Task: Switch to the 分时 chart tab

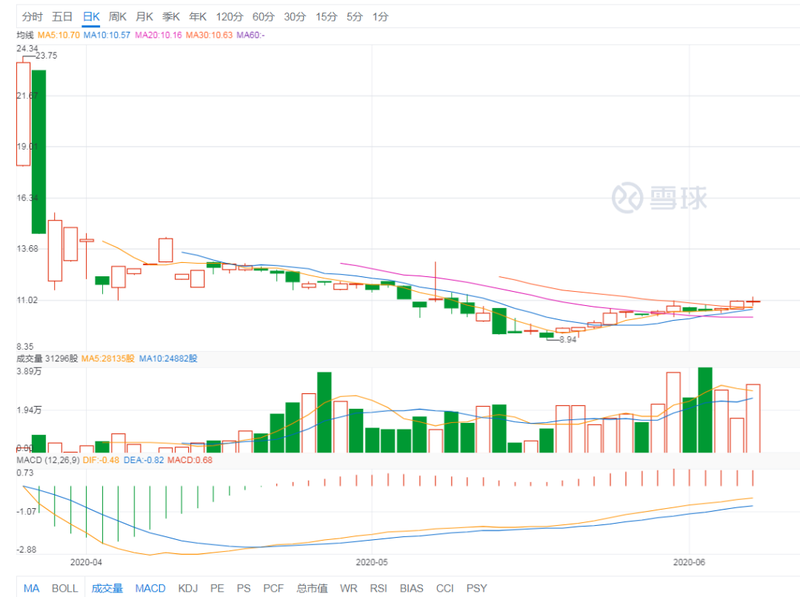Action: pos(32,17)
